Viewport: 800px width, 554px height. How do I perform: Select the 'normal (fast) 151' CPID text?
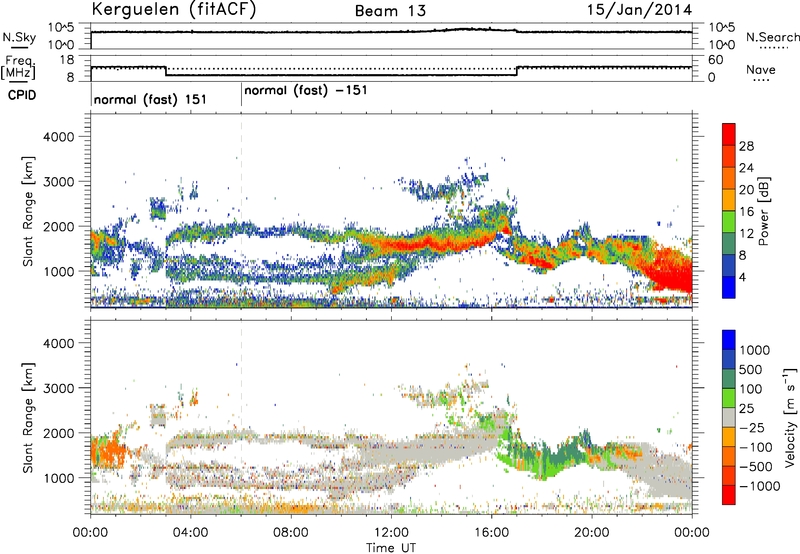tap(150, 99)
